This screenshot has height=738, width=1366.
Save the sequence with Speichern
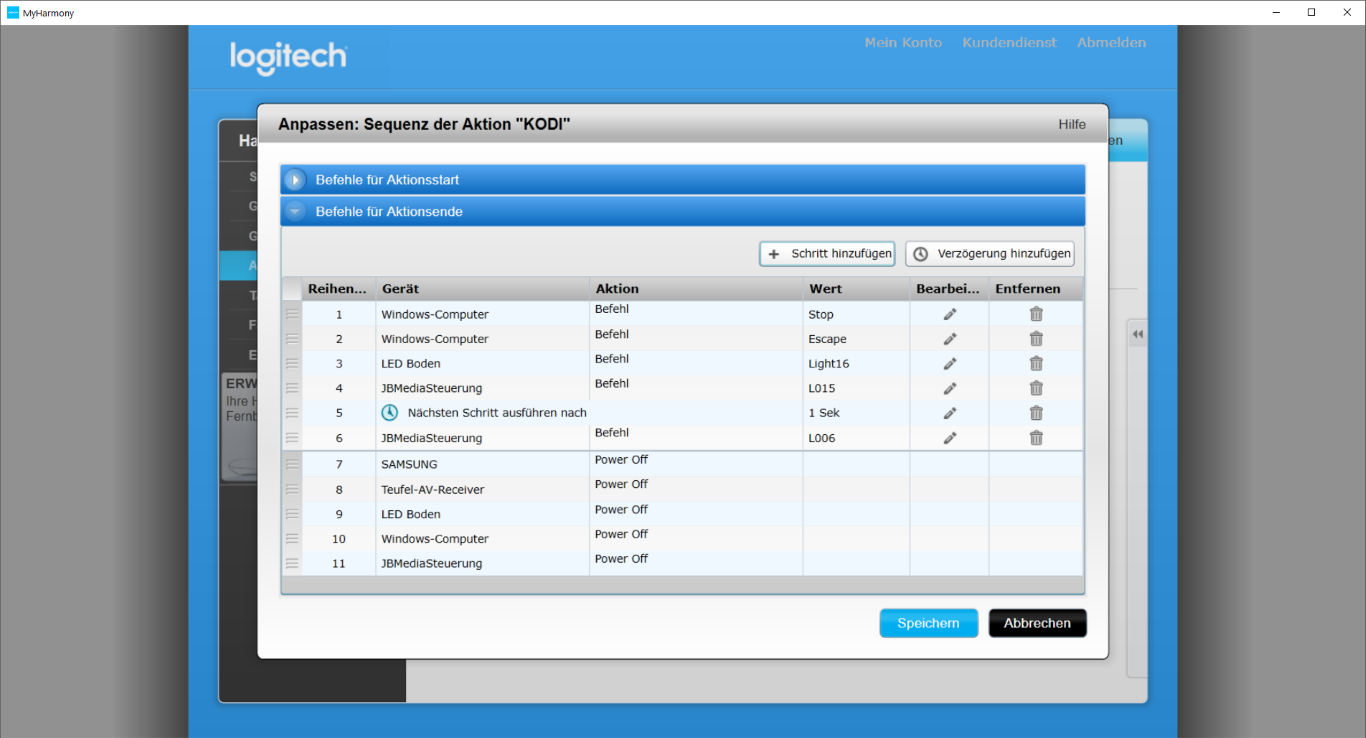click(x=929, y=623)
